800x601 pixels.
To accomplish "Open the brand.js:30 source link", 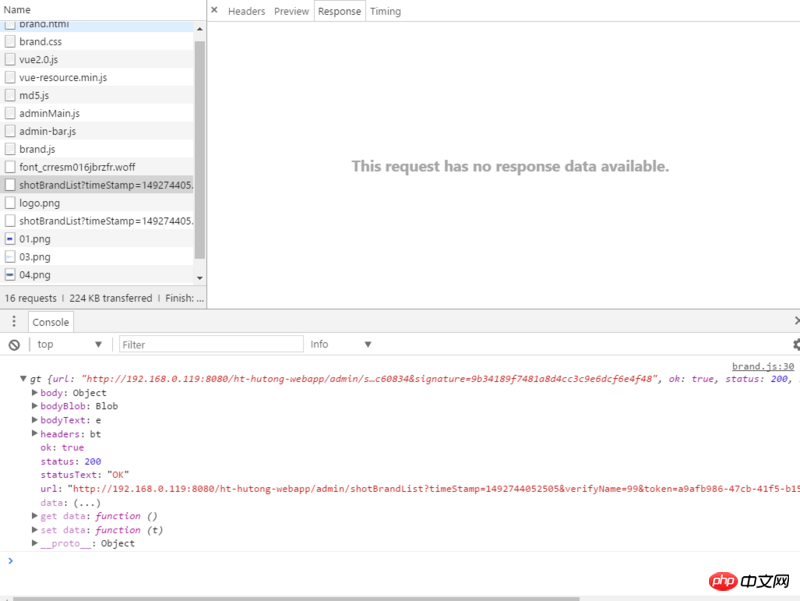I will pos(763,366).
